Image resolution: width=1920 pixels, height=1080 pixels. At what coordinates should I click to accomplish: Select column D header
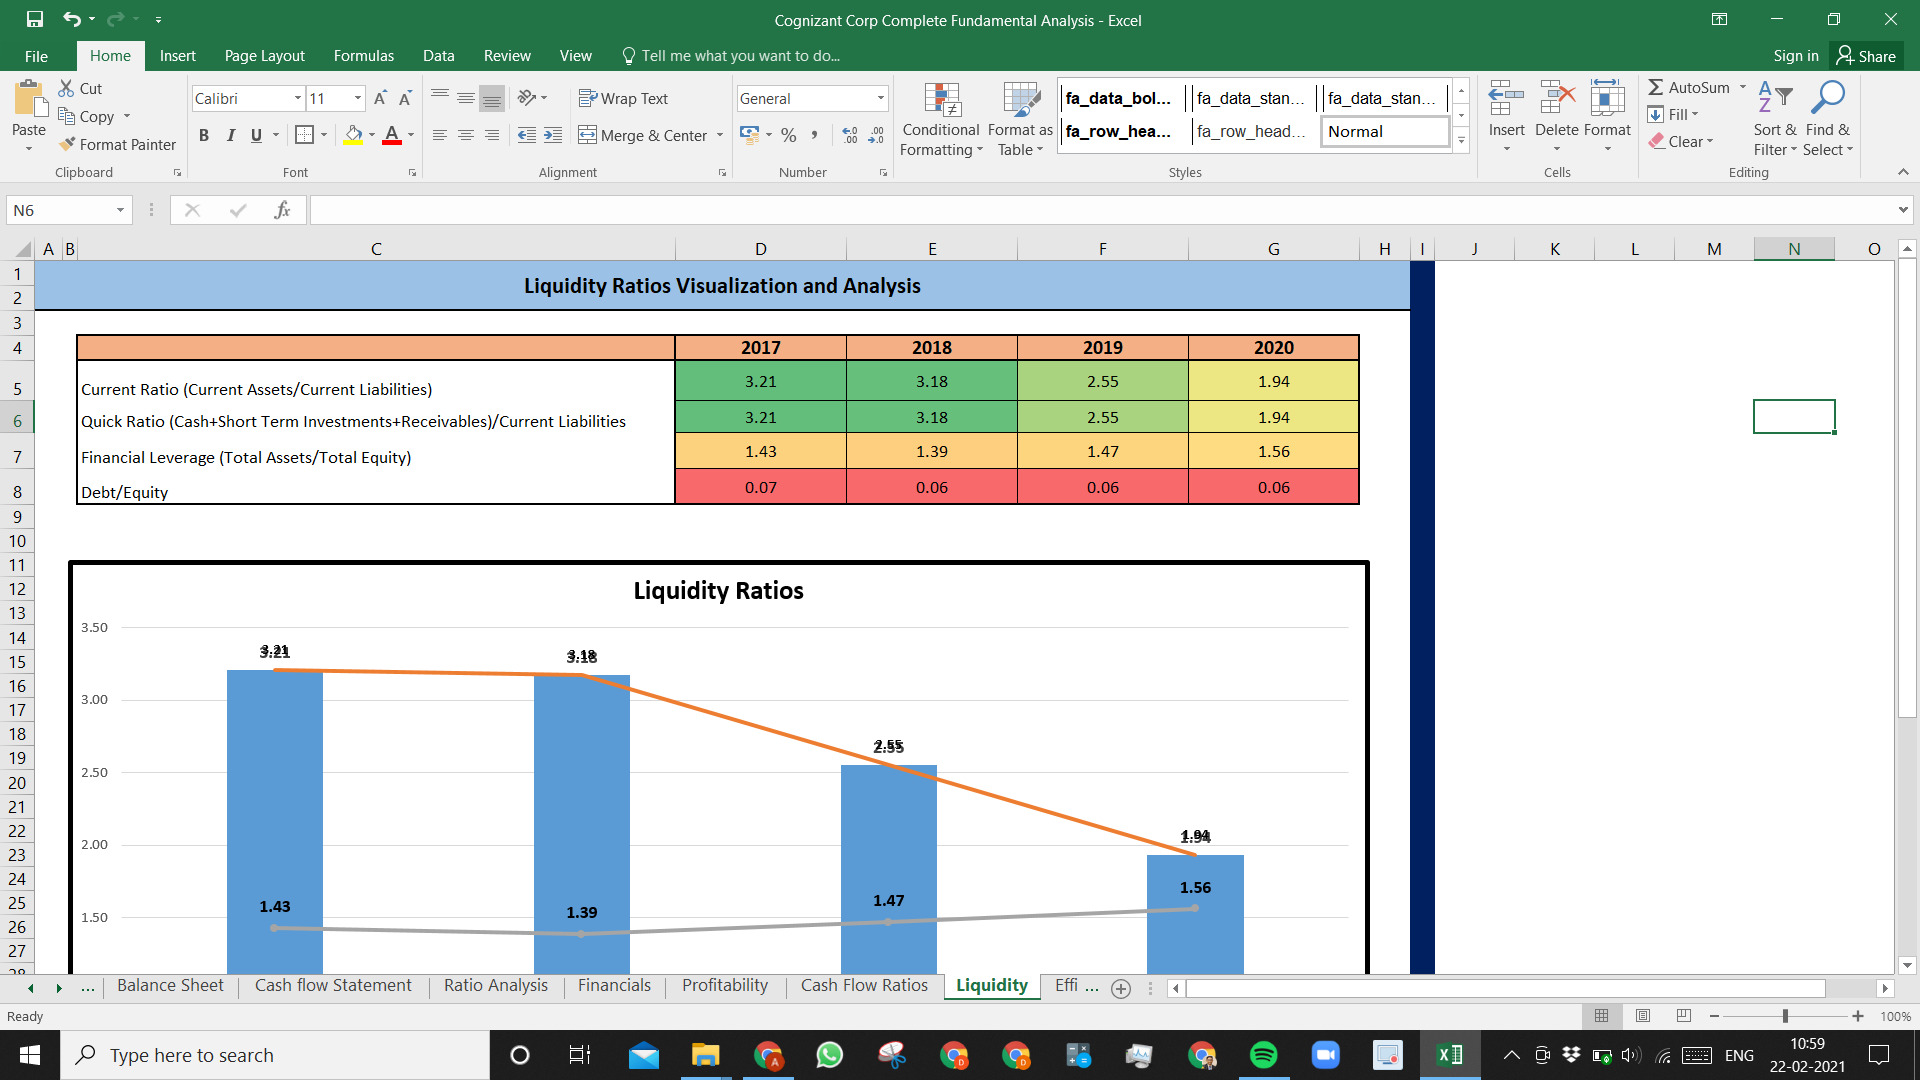coord(761,249)
